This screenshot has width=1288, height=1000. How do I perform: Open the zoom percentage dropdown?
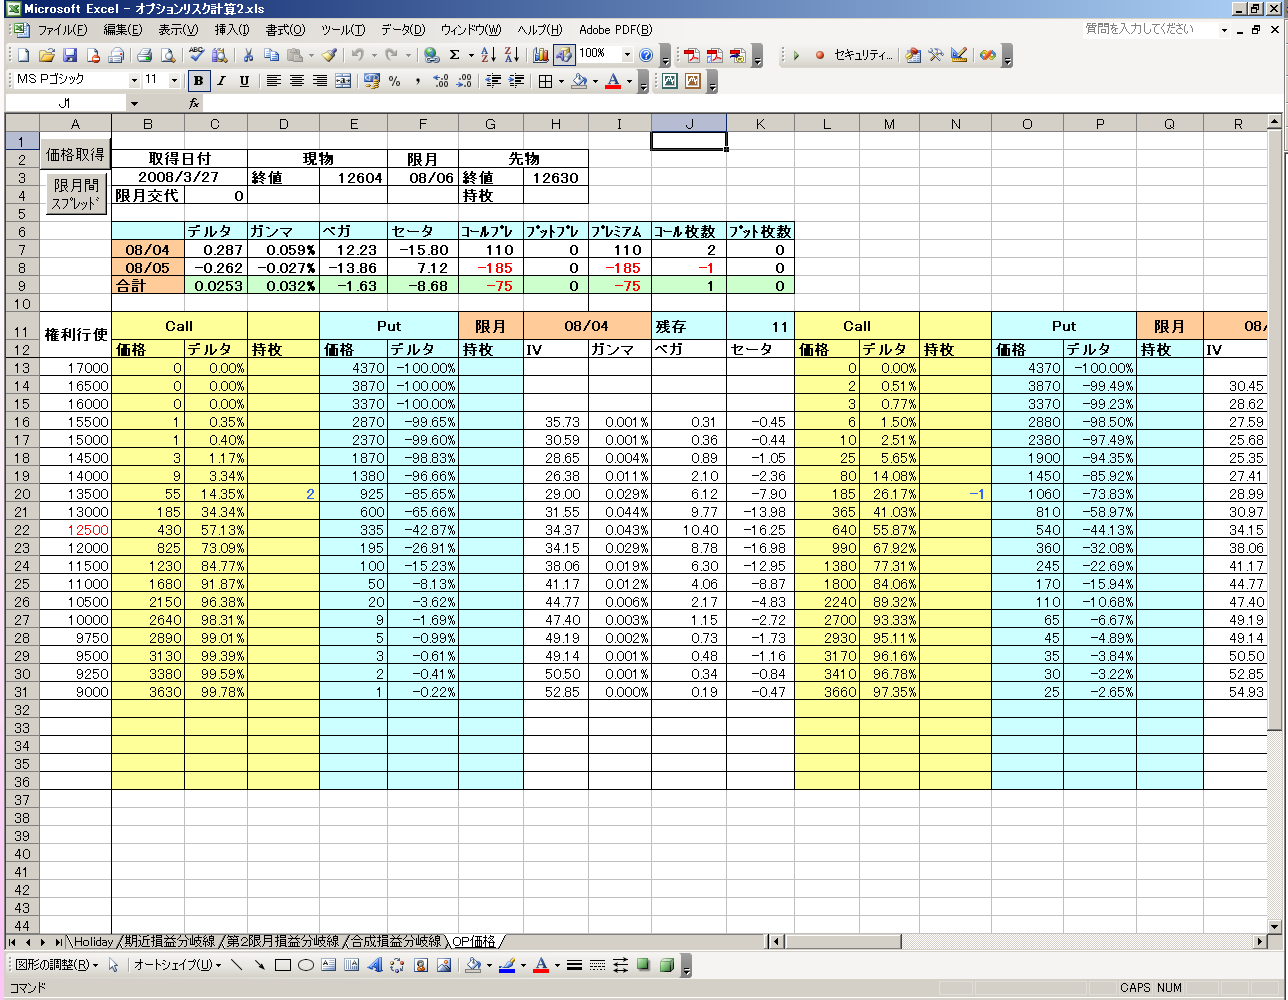(627, 55)
